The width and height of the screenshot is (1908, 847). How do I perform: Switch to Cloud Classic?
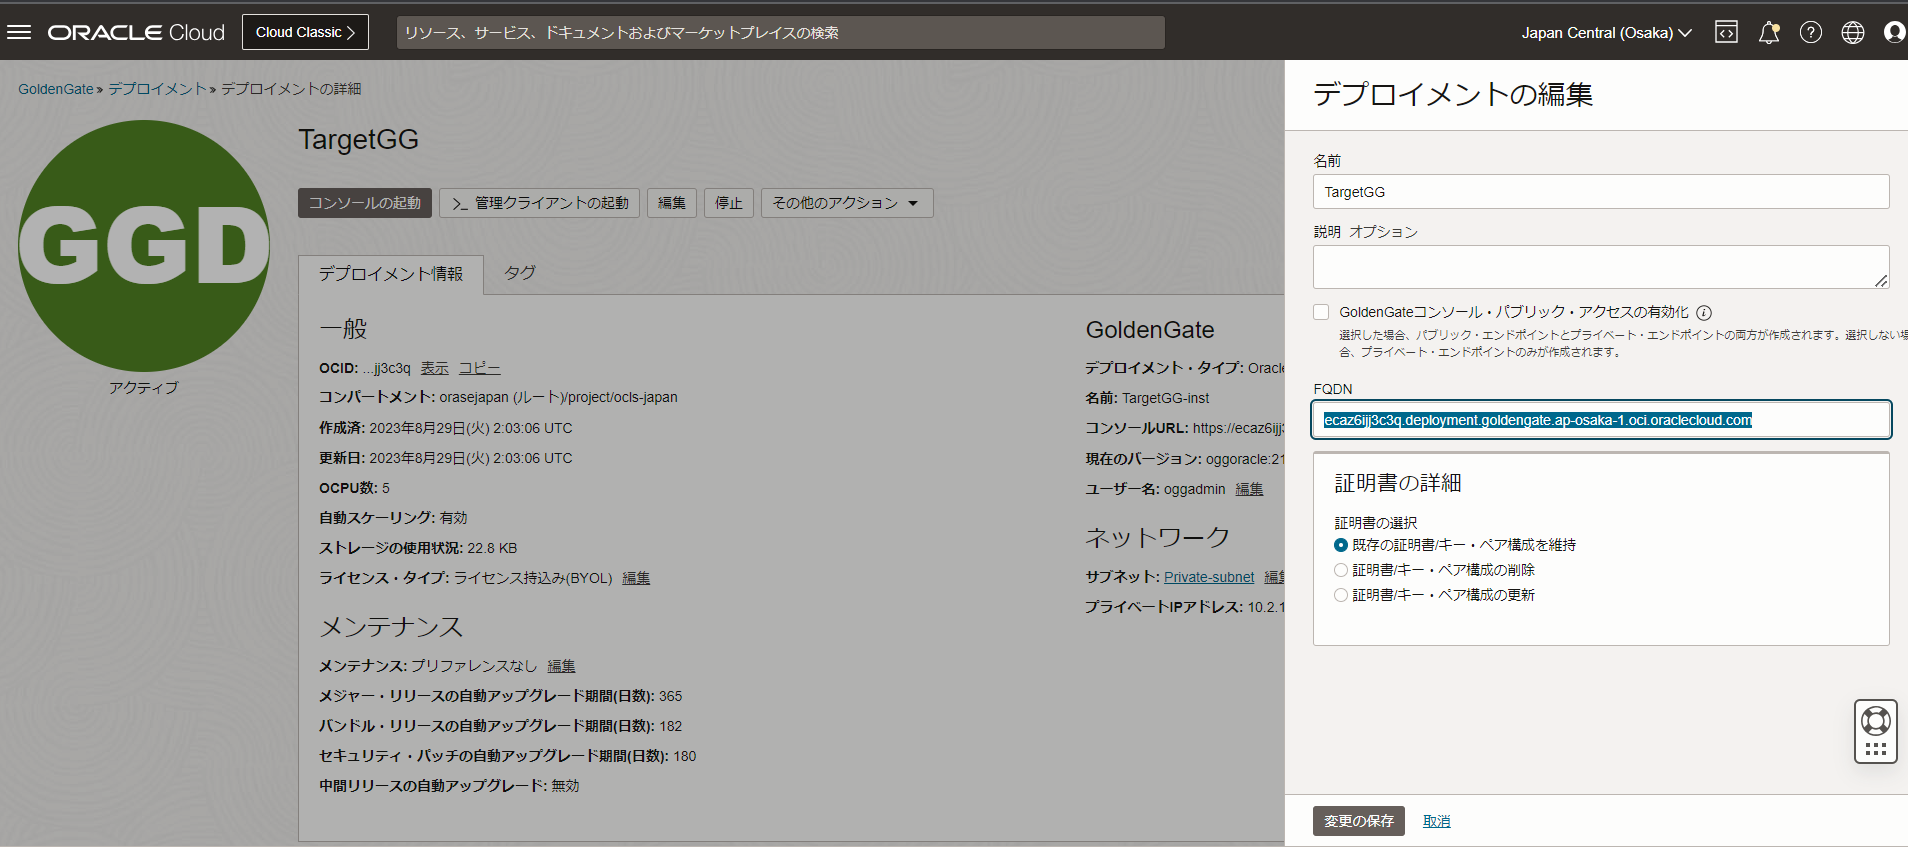(x=305, y=32)
